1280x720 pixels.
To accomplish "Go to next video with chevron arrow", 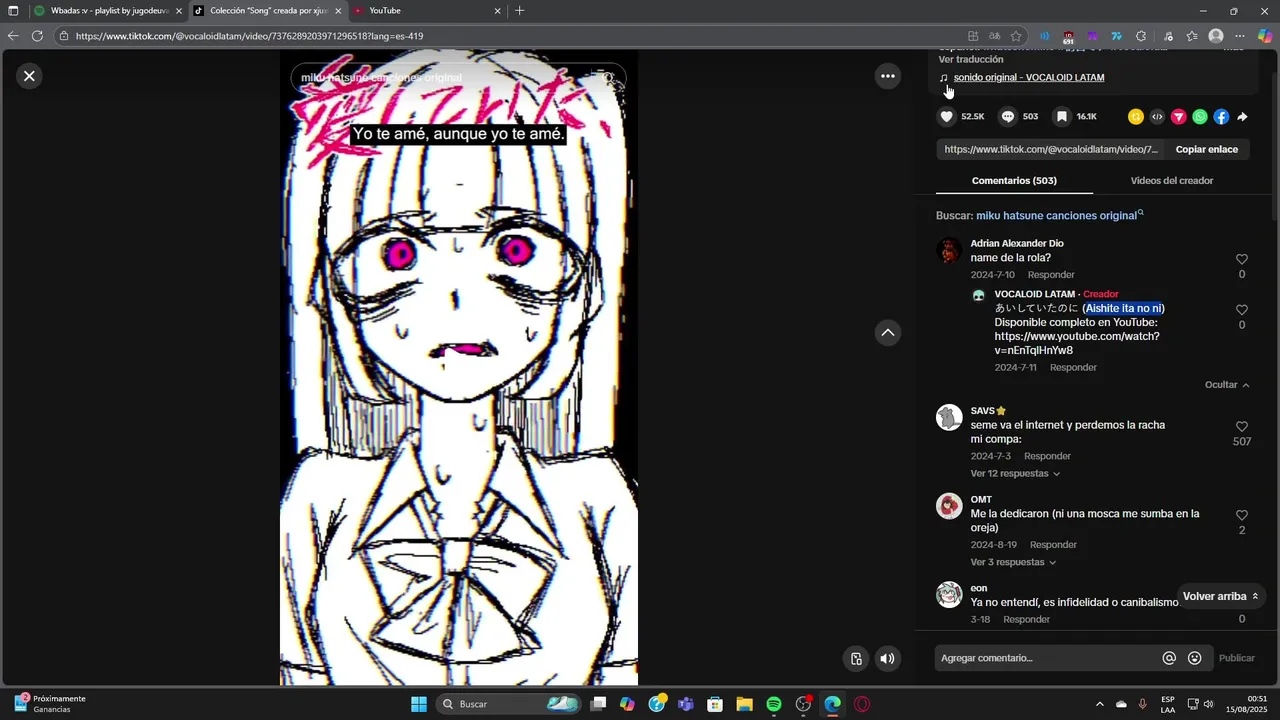I will click(x=888, y=333).
